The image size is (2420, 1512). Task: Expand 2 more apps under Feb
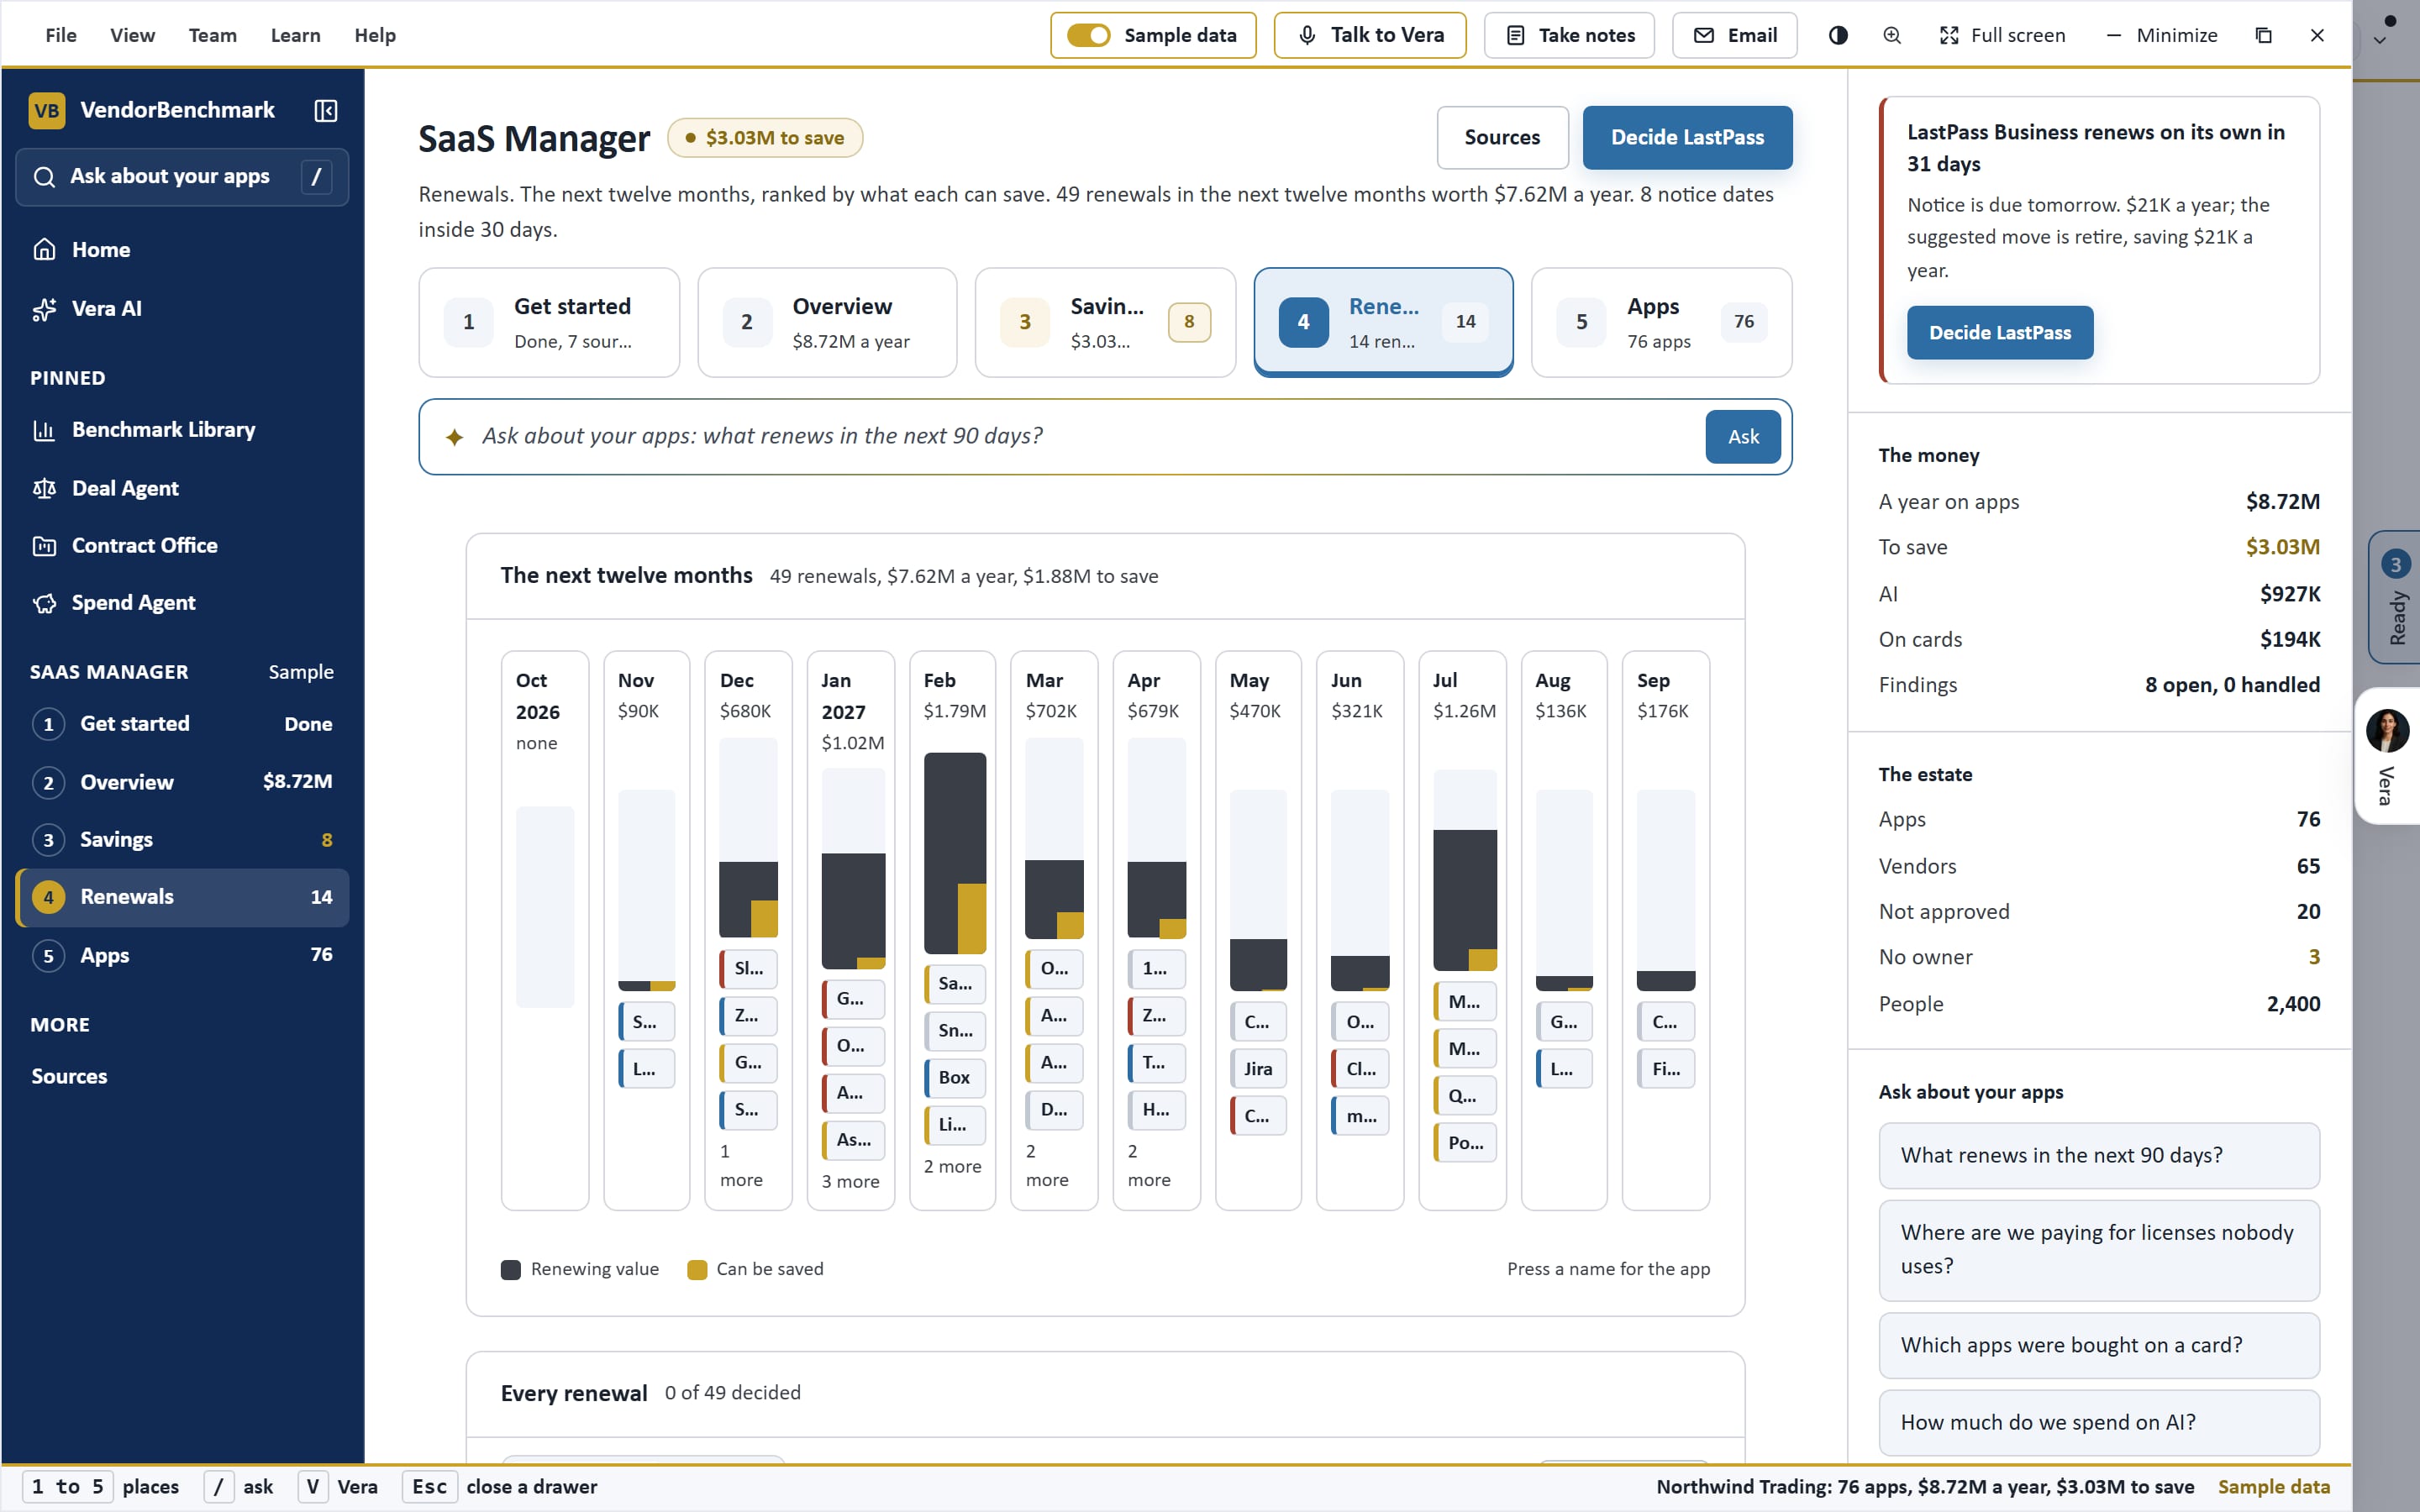[952, 1166]
